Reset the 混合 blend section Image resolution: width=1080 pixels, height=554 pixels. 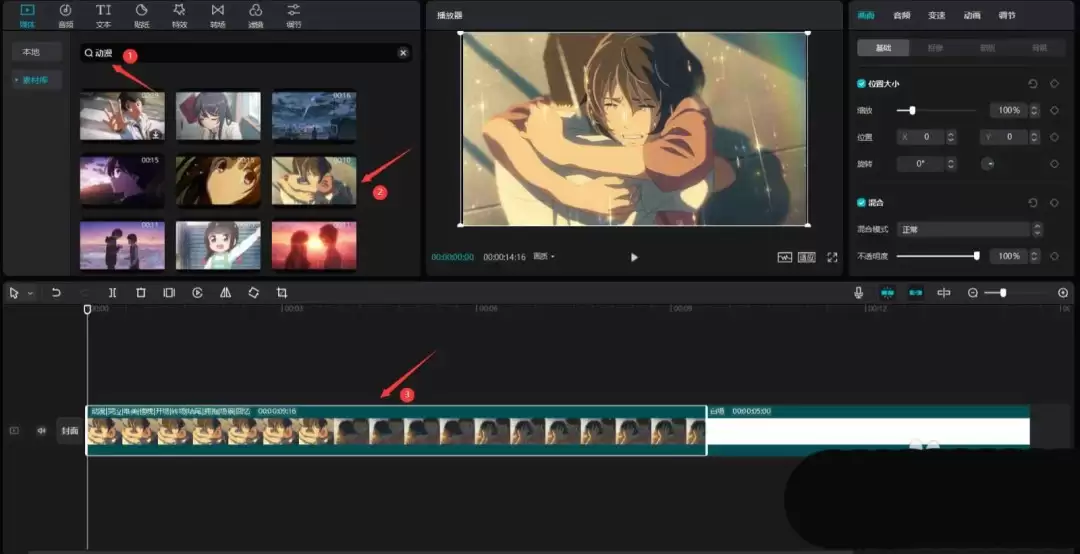click(1032, 203)
